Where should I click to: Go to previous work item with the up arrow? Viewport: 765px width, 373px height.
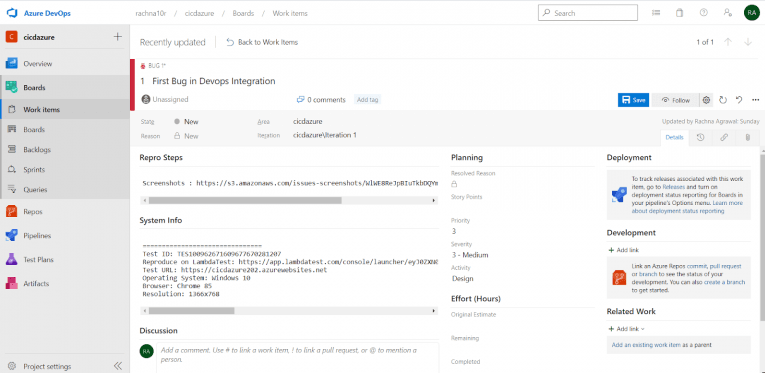tap(728, 42)
